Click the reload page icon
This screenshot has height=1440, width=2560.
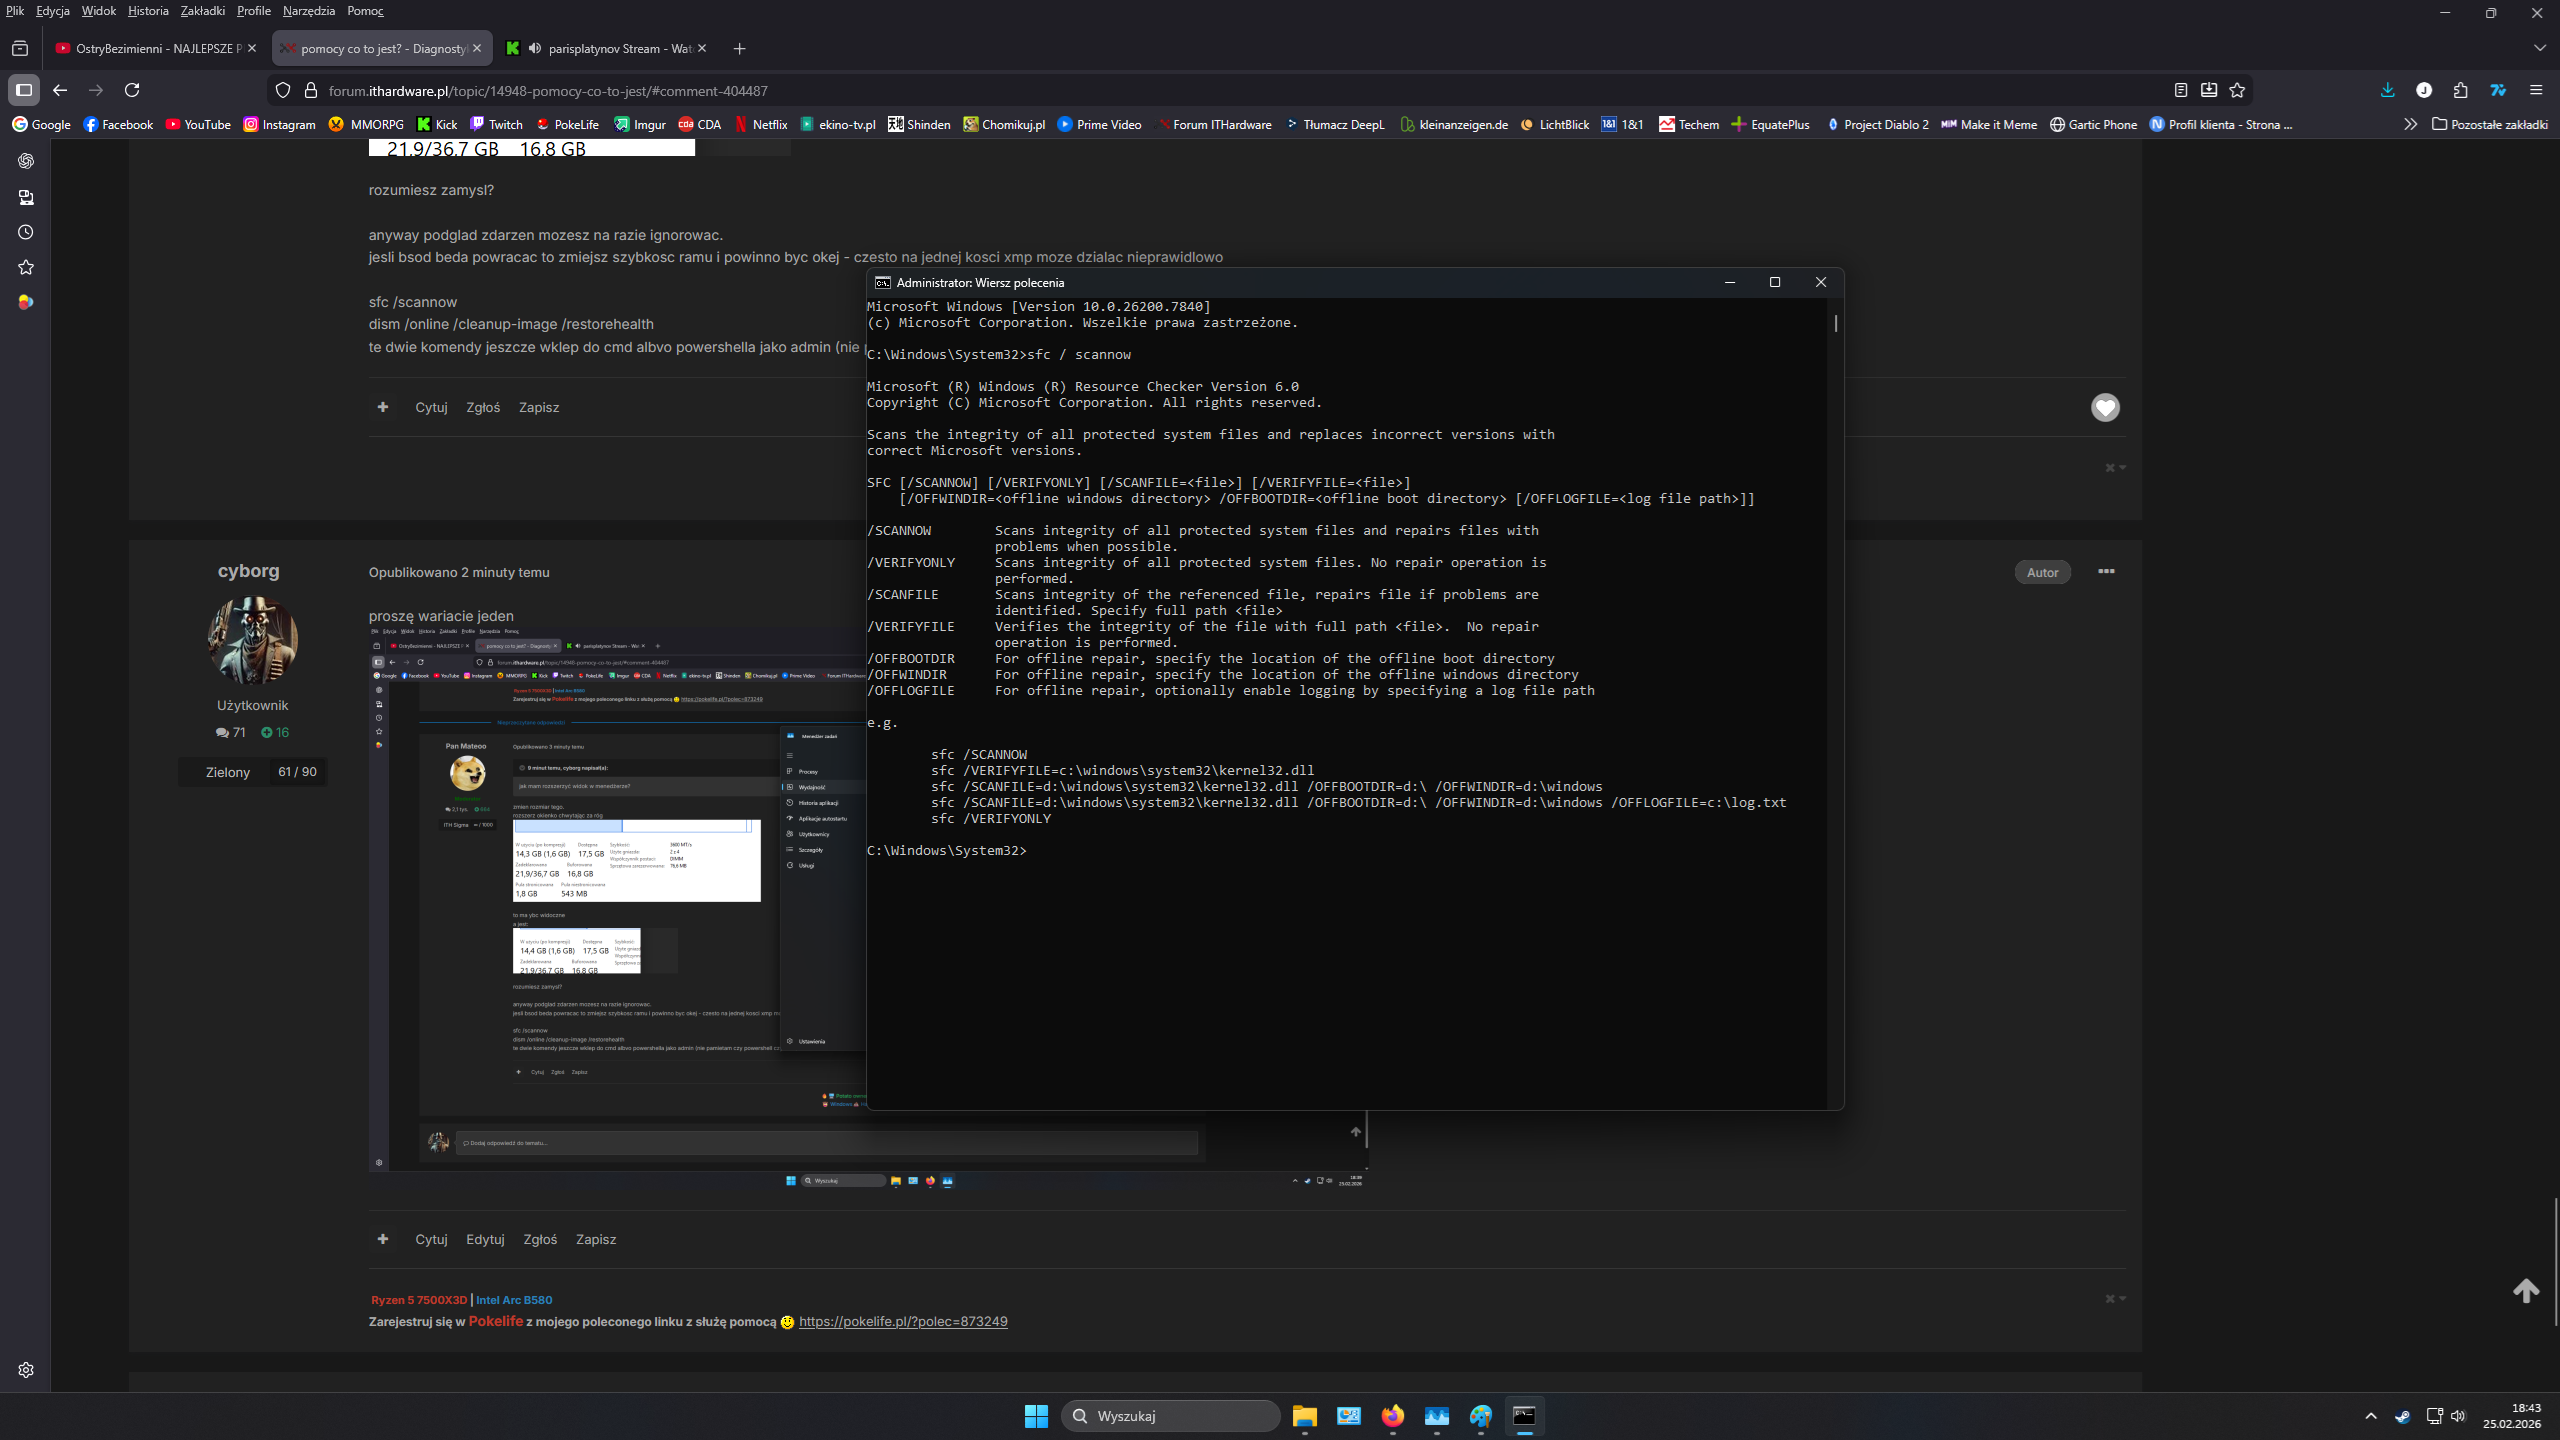(x=132, y=90)
